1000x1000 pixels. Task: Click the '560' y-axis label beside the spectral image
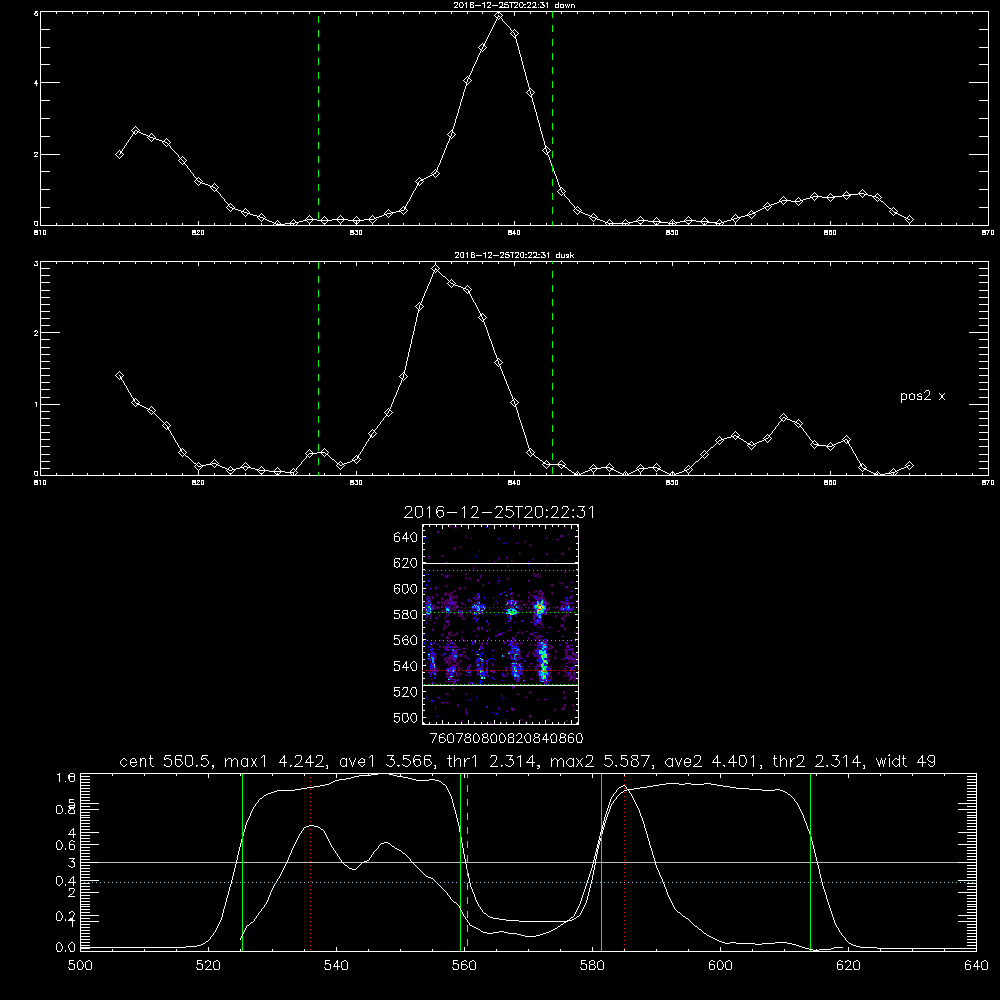coord(406,640)
